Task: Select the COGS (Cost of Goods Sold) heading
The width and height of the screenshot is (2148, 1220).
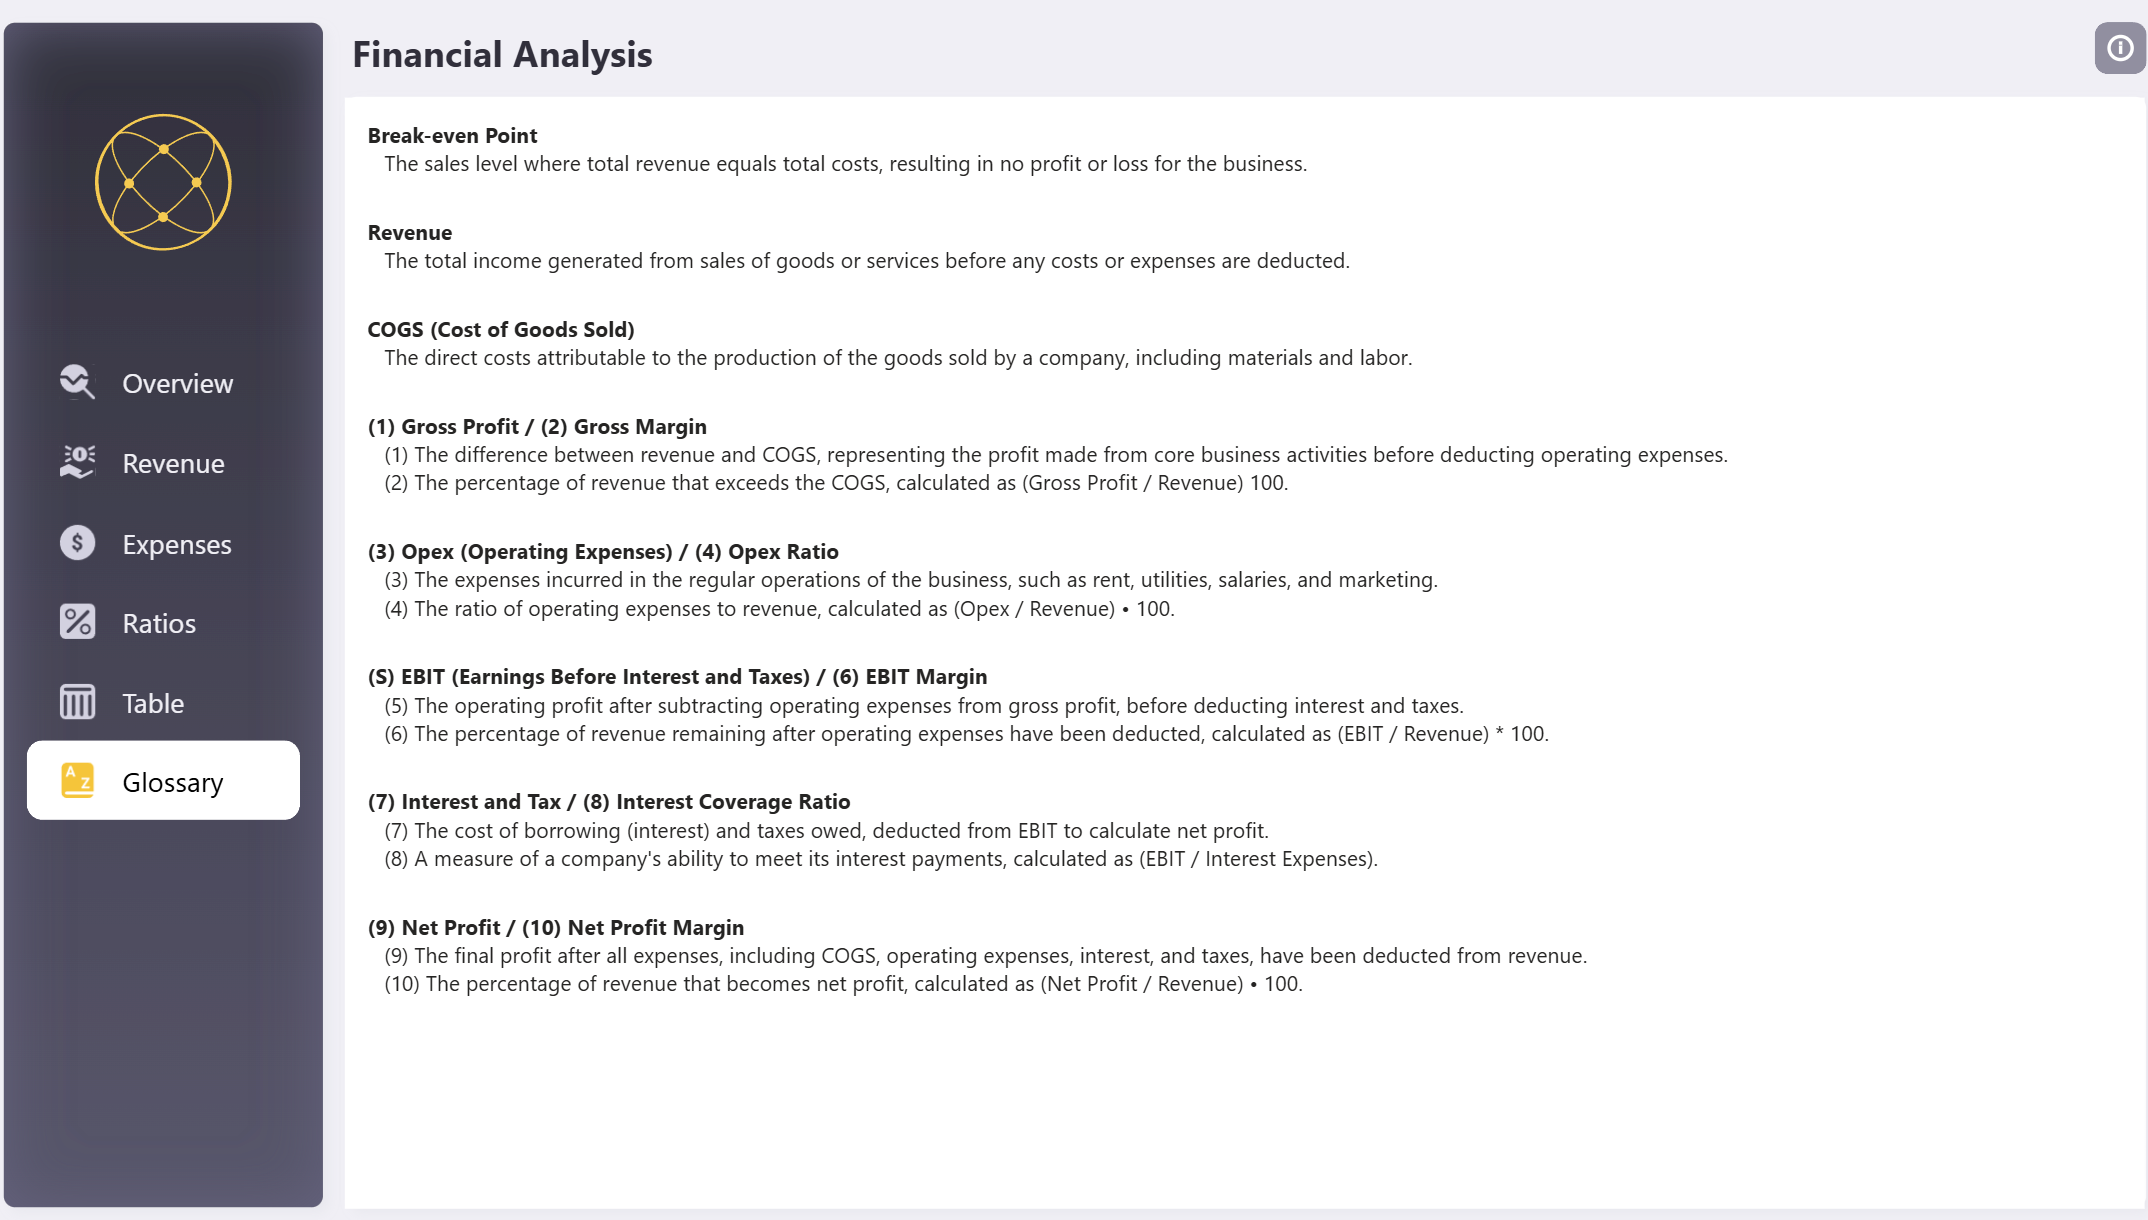Action: click(501, 330)
